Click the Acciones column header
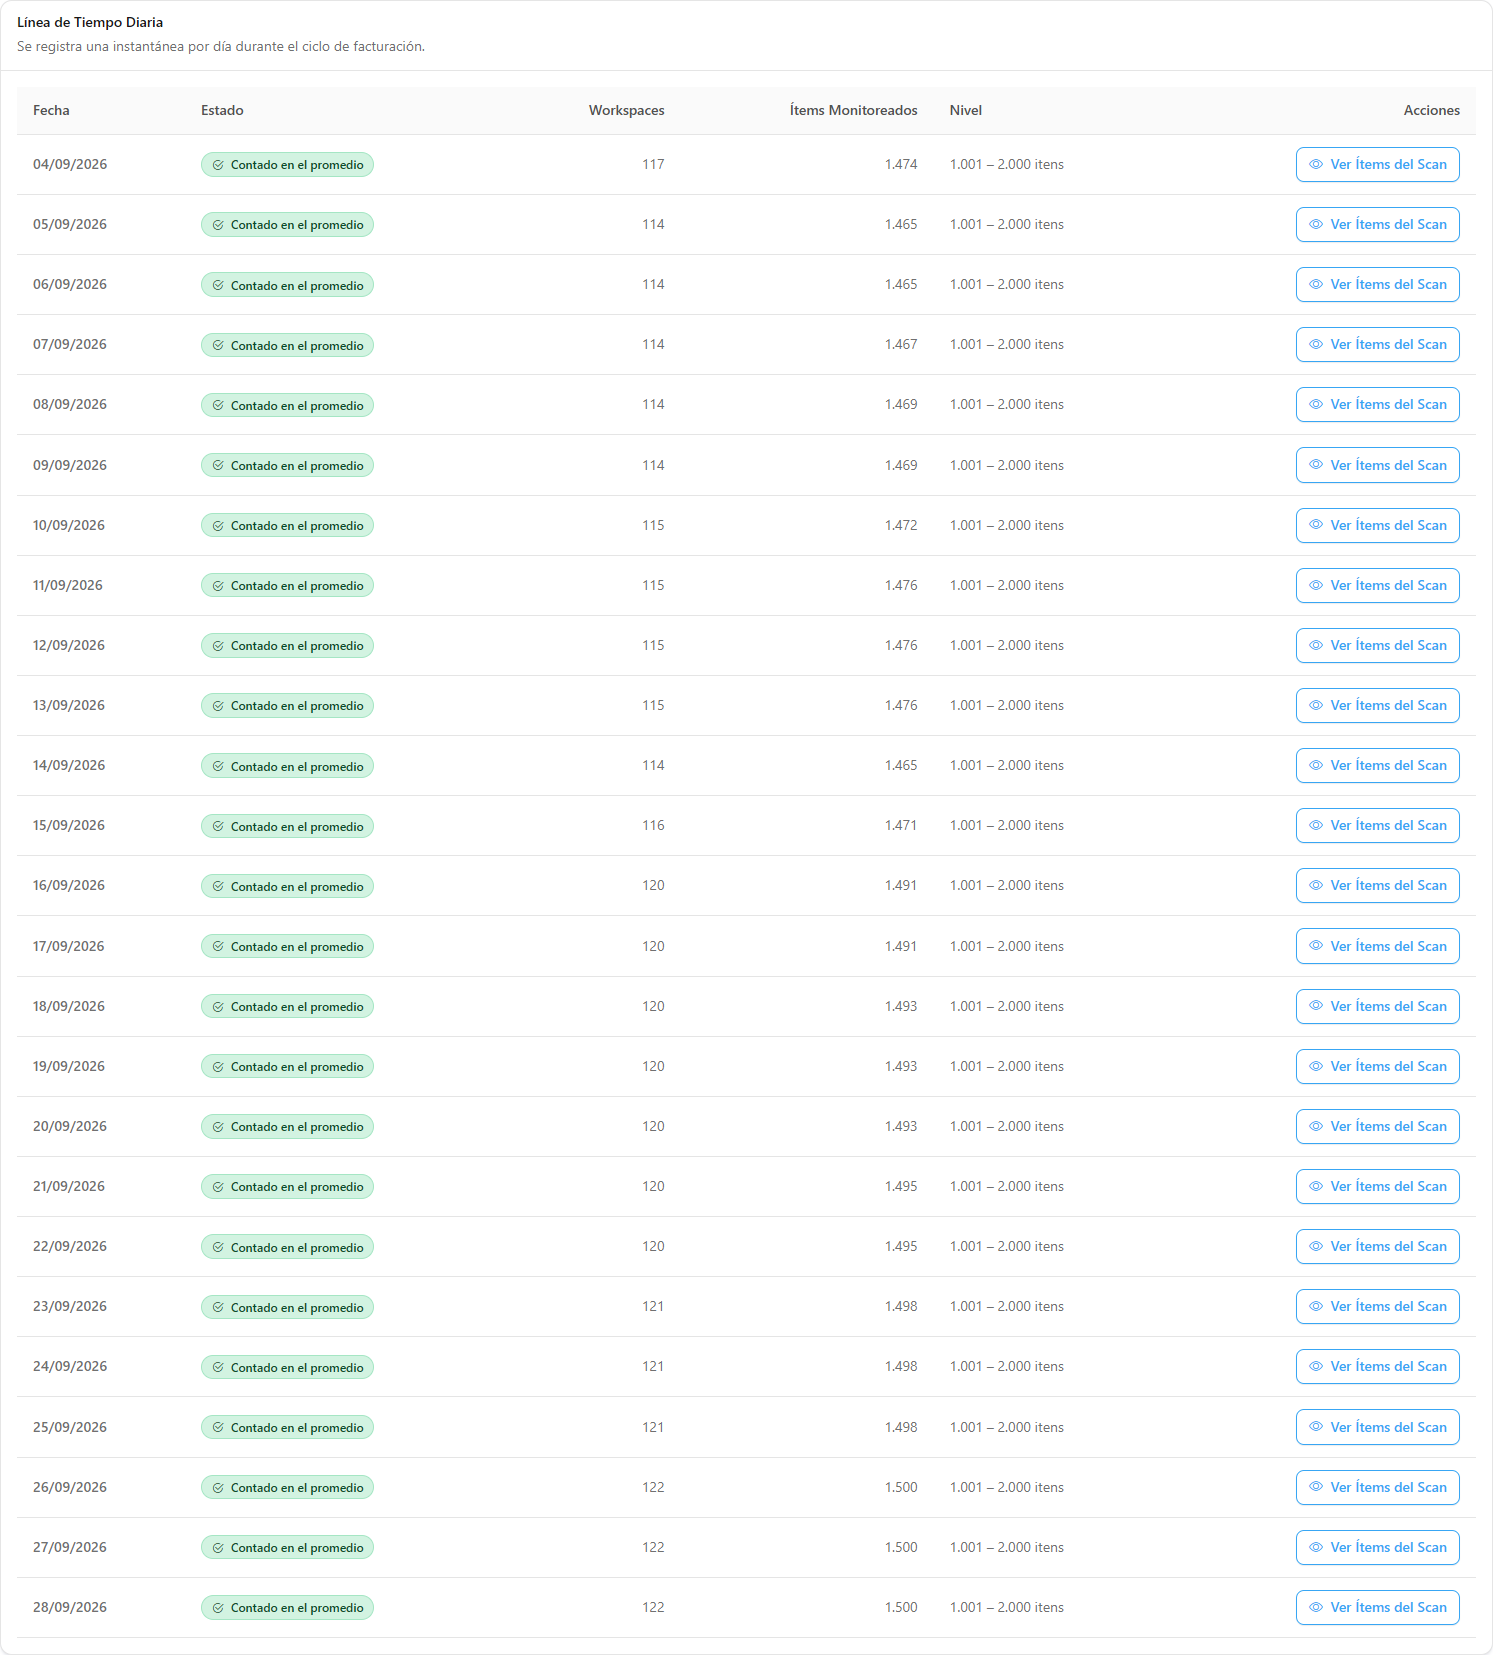 [1431, 111]
